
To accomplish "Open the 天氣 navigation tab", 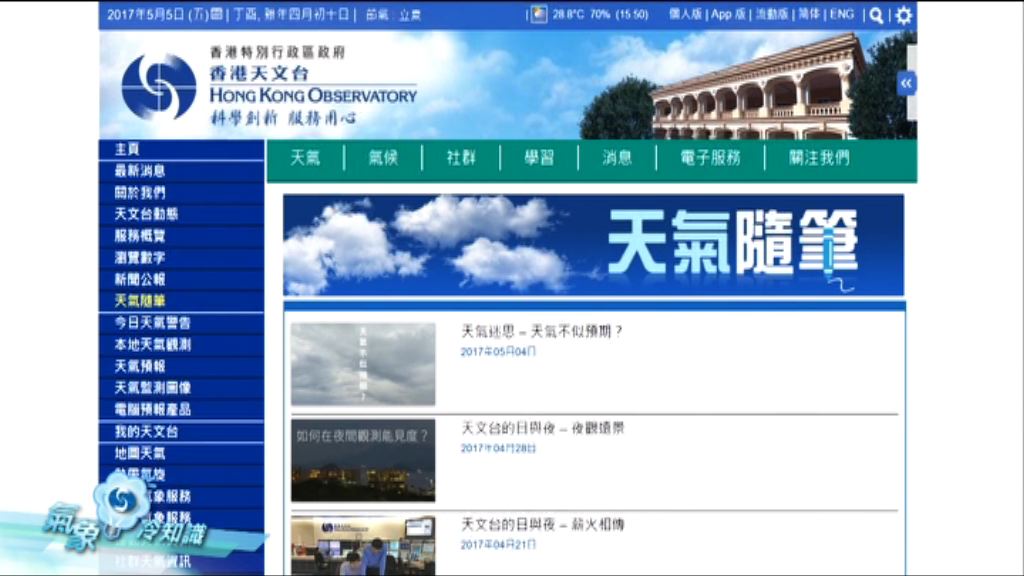I will (306, 158).
